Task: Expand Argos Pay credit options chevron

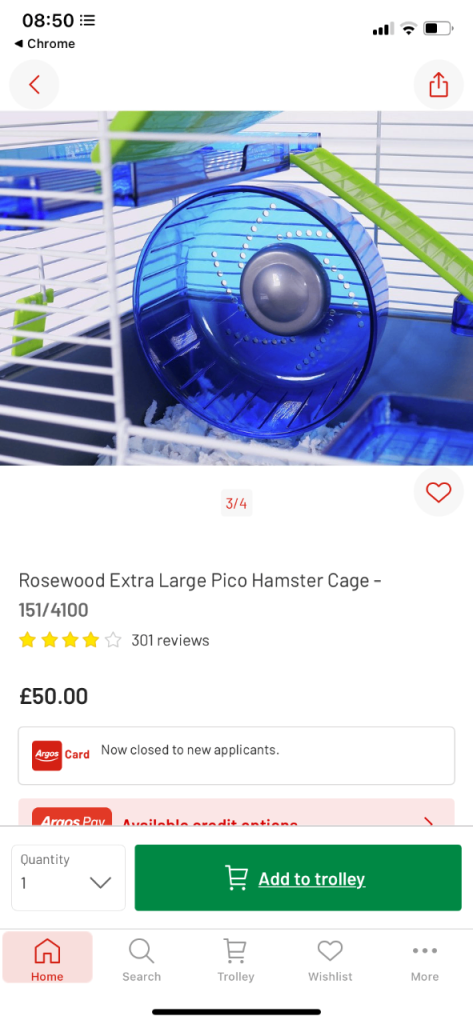Action: [428, 822]
